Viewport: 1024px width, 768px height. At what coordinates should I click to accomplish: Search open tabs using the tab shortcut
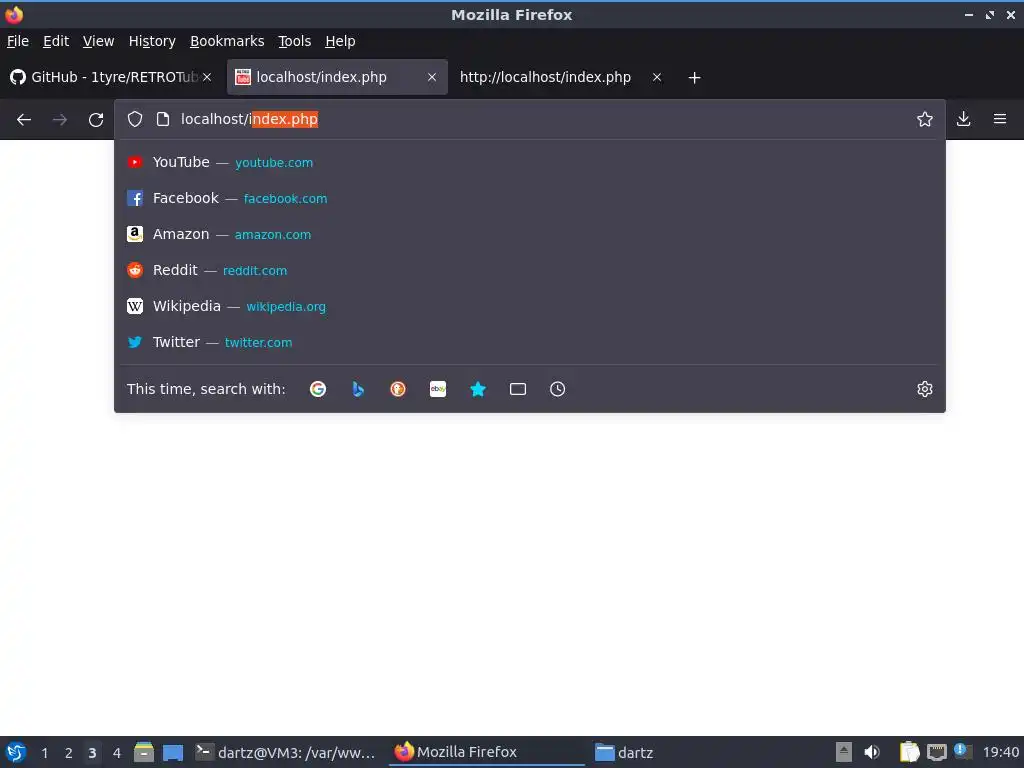(x=518, y=389)
